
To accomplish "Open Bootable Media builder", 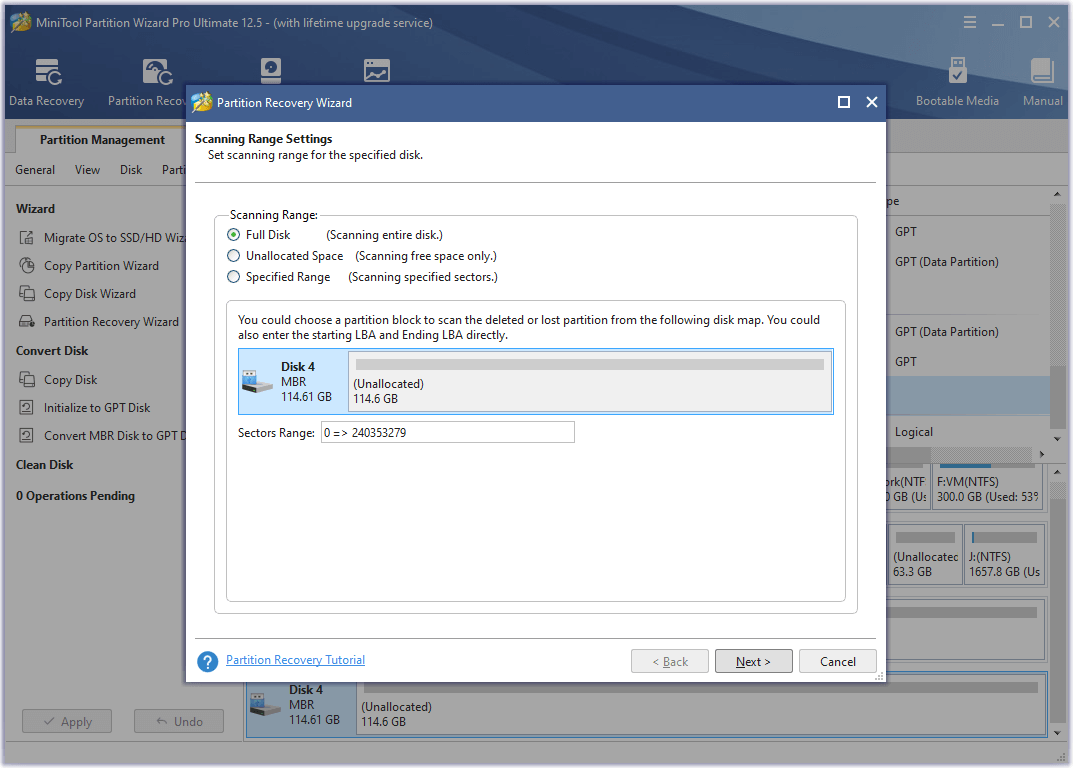I will pyautogui.click(x=957, y=82).
